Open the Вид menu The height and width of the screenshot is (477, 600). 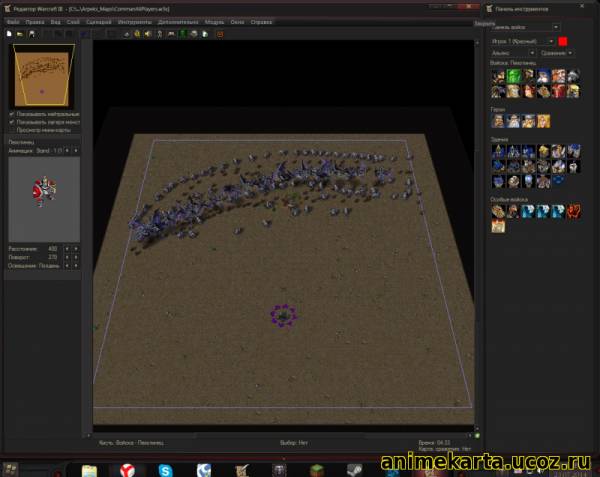[55, 22]
